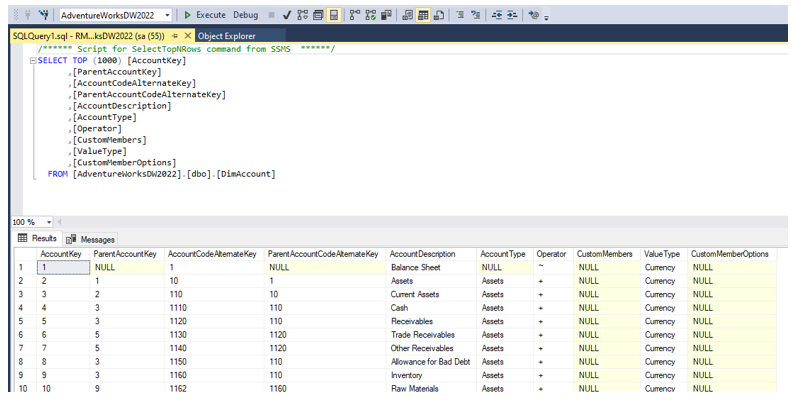Open the Messages tab

(x=91, y=240)
